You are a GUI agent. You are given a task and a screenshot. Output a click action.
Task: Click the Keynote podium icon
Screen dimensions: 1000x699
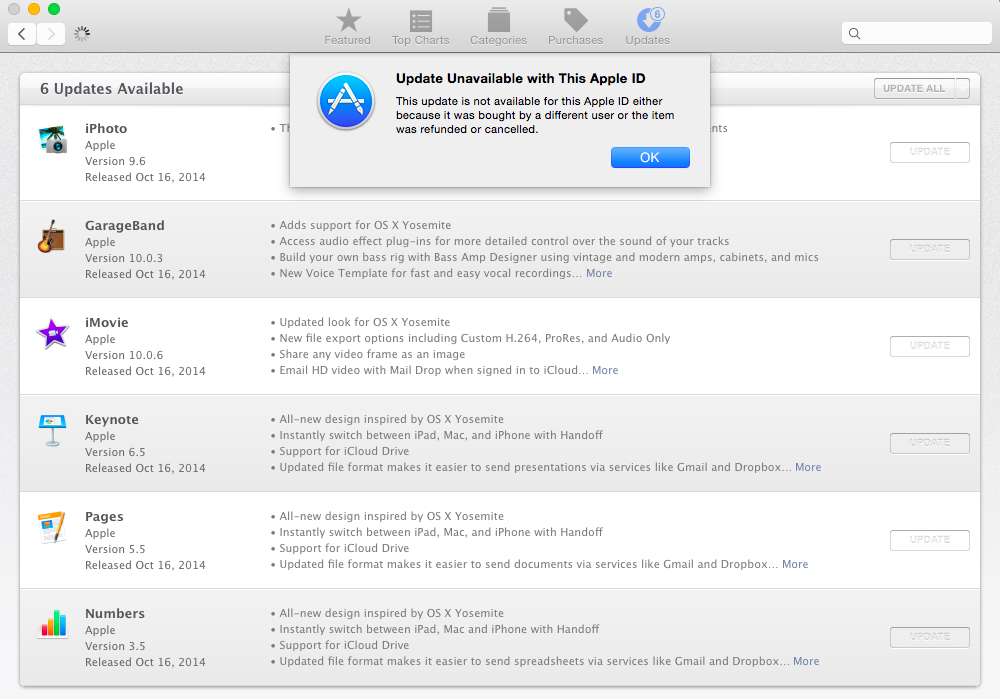(52, 430)
